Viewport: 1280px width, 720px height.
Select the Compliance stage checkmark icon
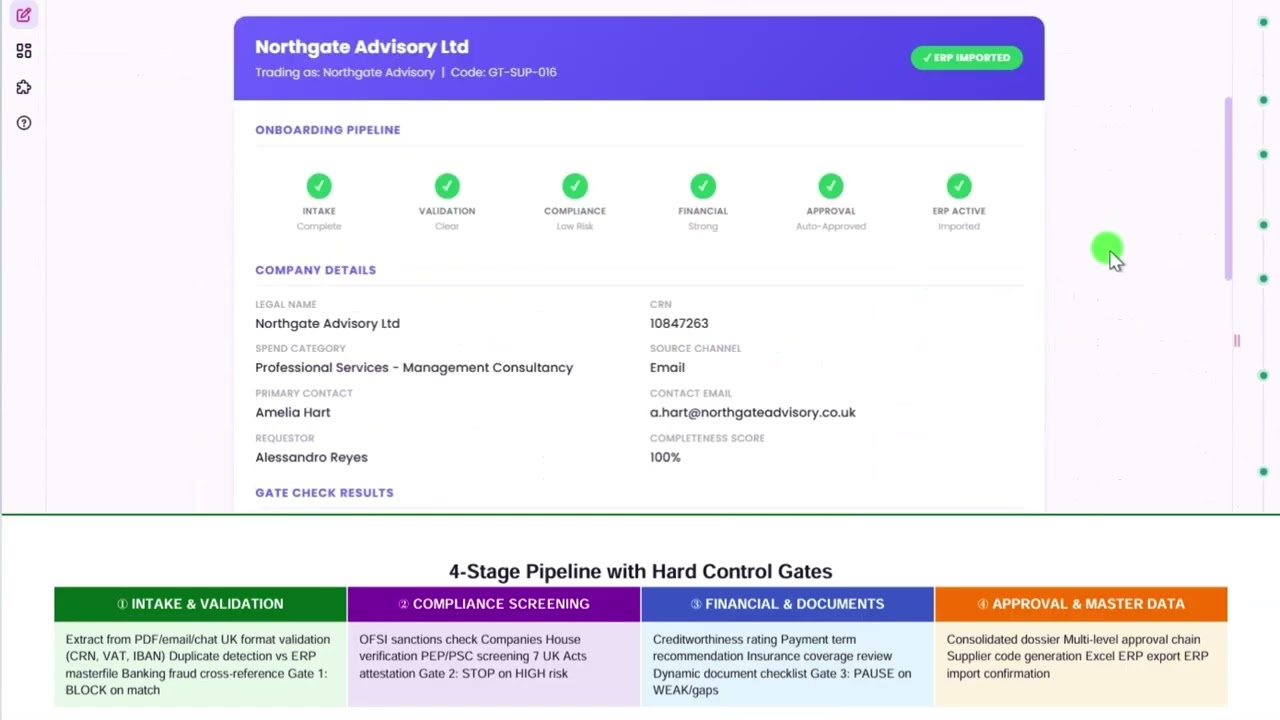(575, 186)
